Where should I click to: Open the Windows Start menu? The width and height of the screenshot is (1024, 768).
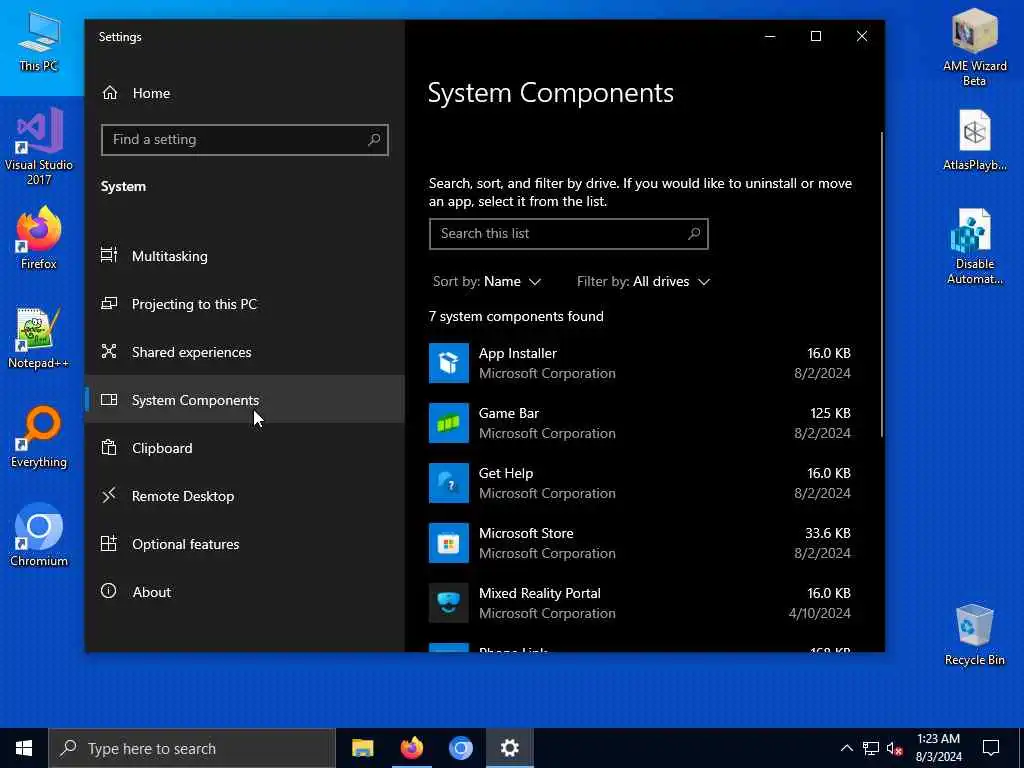tap(24, 748)
